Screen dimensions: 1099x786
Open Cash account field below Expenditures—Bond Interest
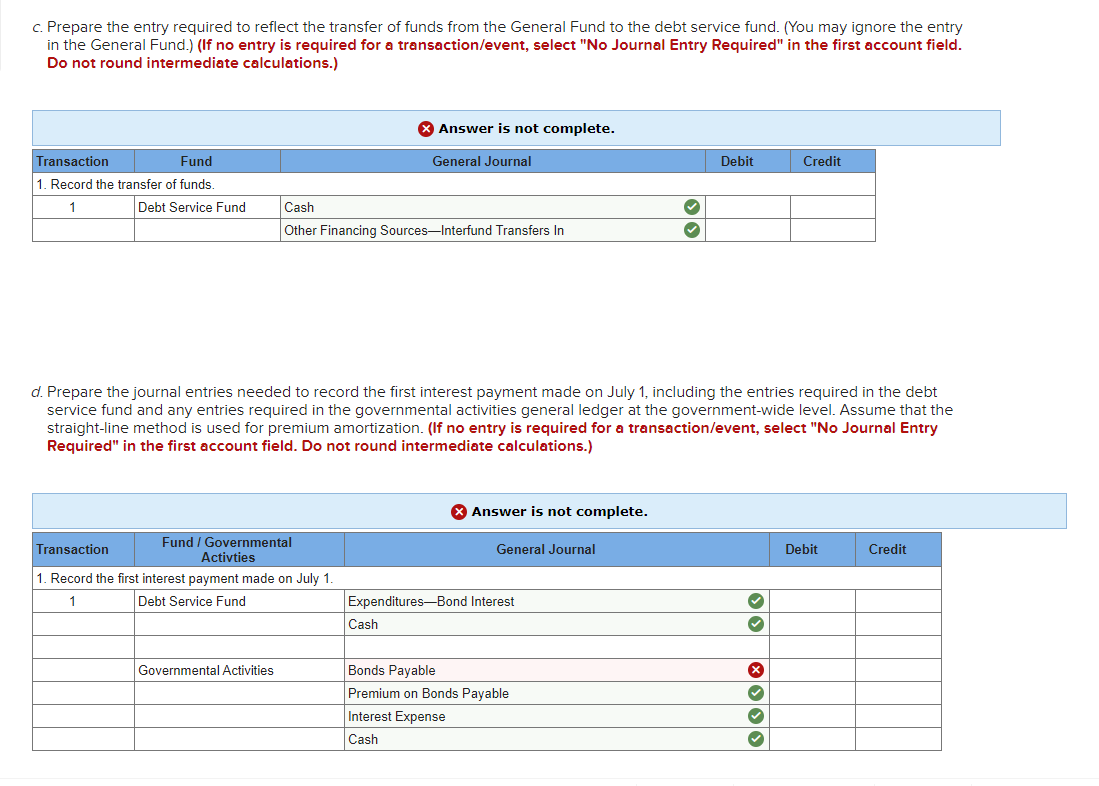click(x=557, y=624)
